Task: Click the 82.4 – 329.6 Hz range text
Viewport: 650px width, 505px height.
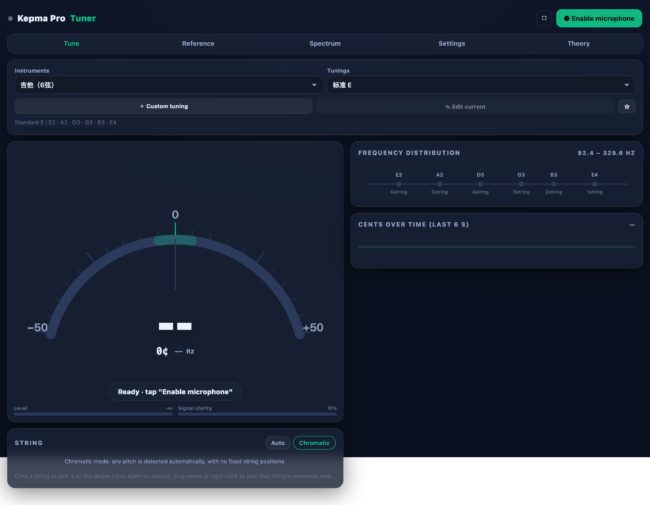Action: 606,153
